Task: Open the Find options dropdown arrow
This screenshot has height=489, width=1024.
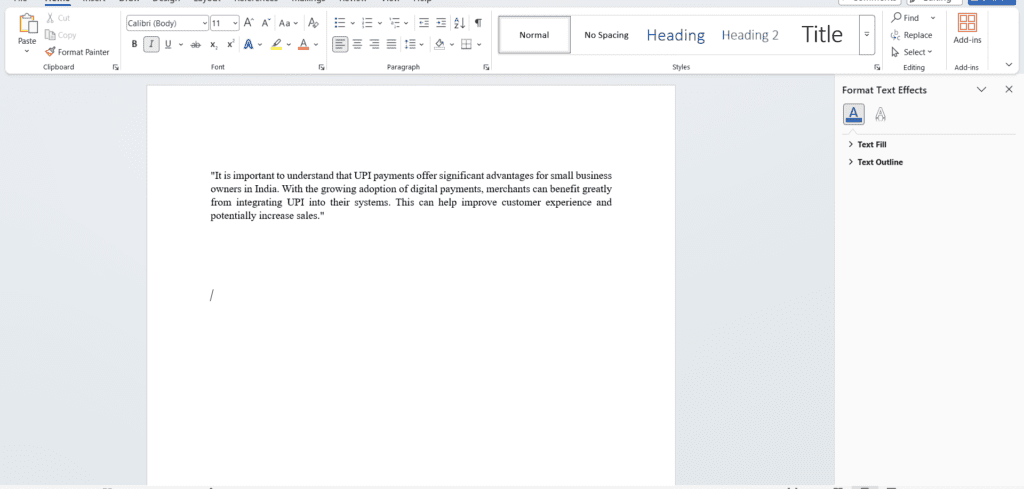Action: [x=933, y=18]
